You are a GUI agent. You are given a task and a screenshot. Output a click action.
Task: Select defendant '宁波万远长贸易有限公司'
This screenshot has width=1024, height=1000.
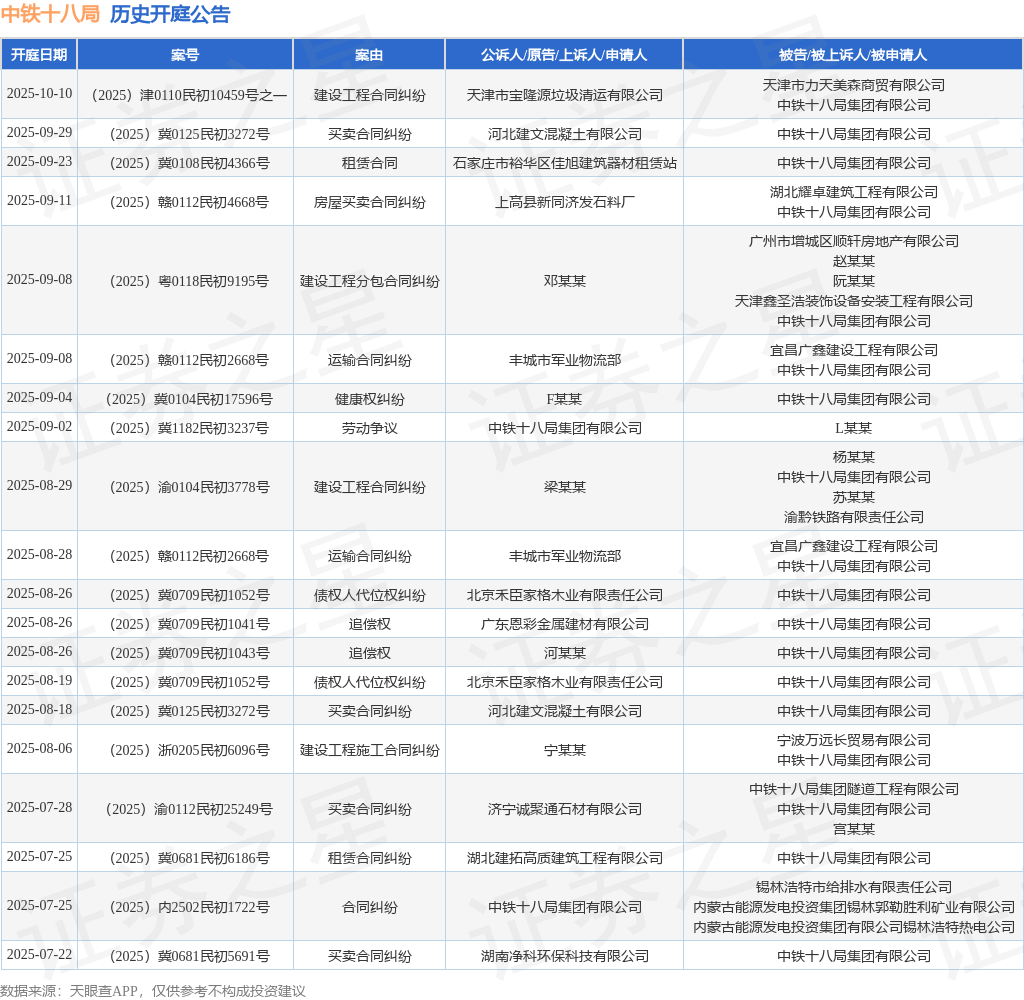coord(854,740)
